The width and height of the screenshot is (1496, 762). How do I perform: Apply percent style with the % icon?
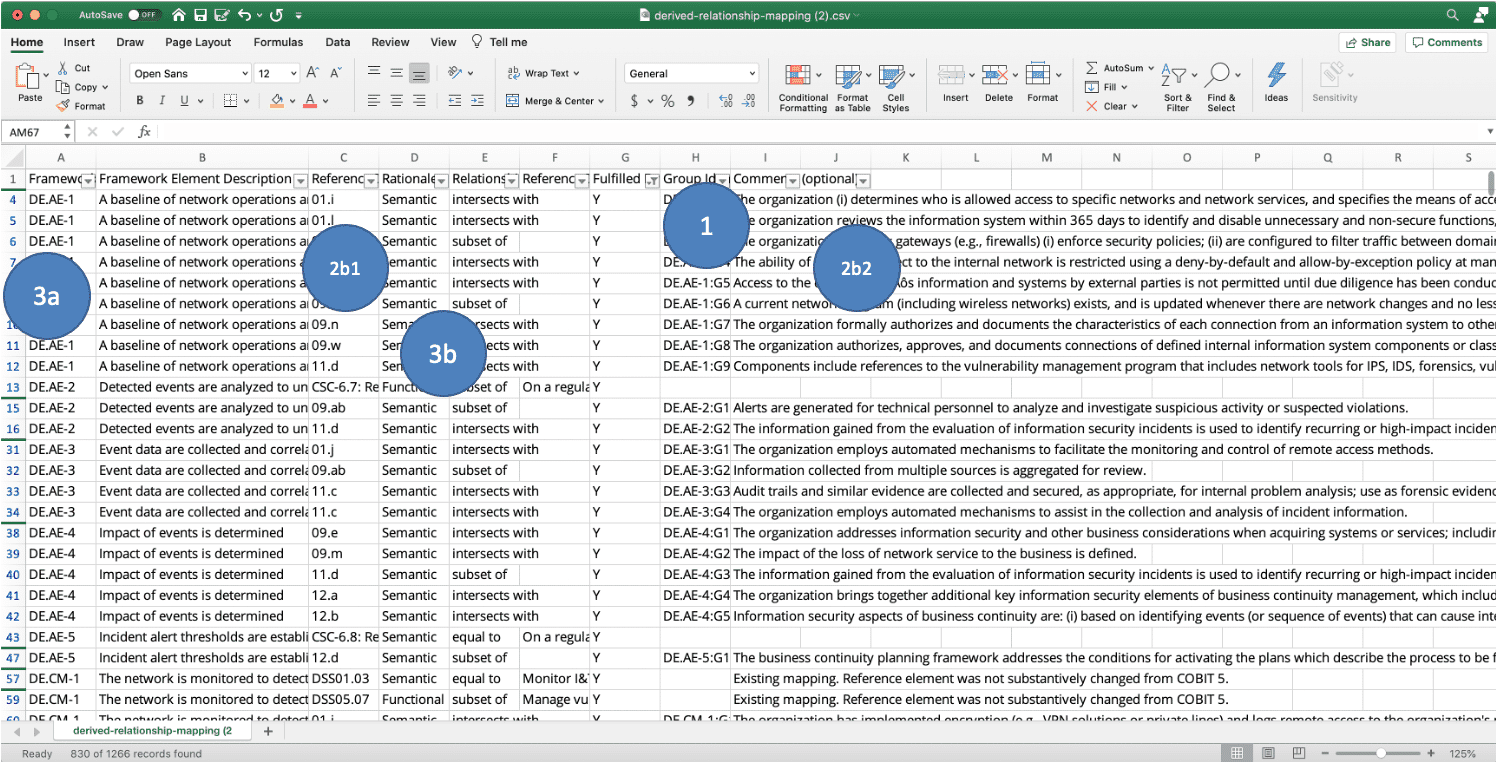(667, 101)
